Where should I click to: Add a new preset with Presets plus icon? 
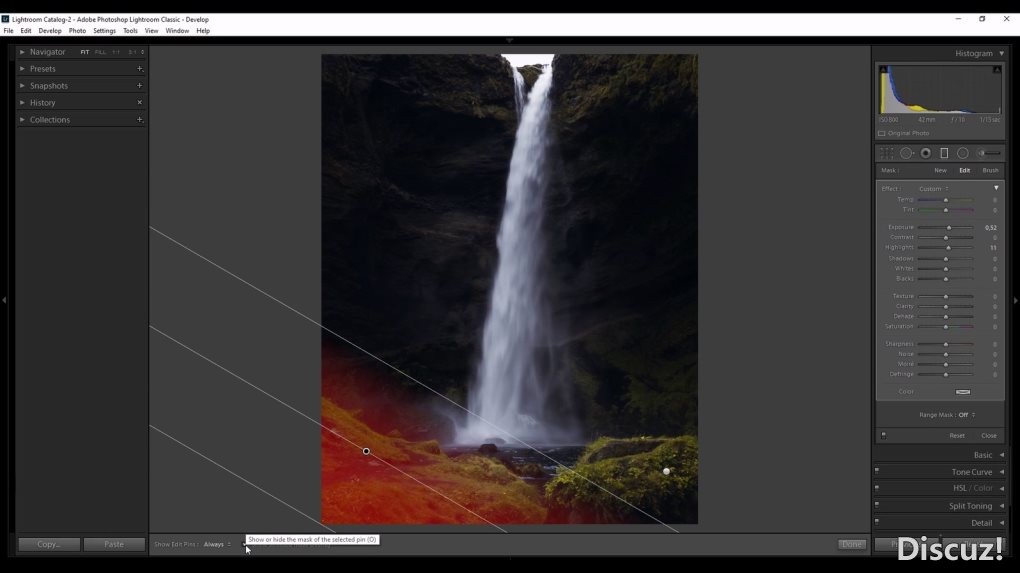click(x=139, y=69)
